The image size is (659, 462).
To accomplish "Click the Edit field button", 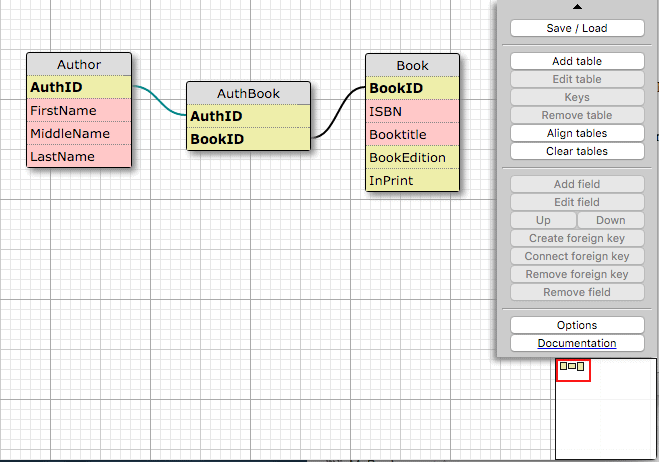I will point(577,202).
